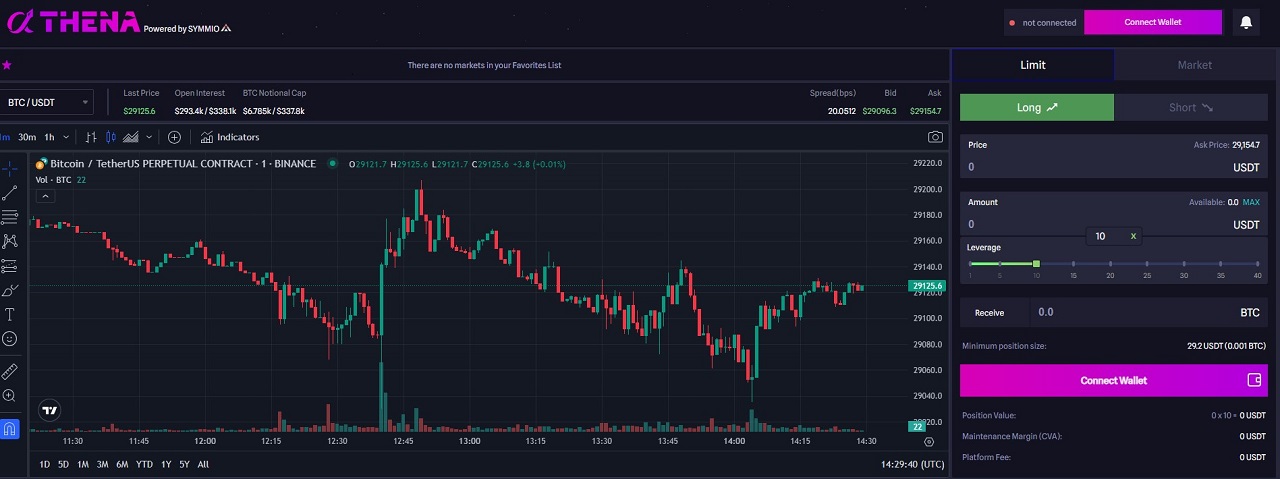Select the bars chart style icon
Screen dimensions: 1280x479
pyautogui.click(x=91, y=137)
